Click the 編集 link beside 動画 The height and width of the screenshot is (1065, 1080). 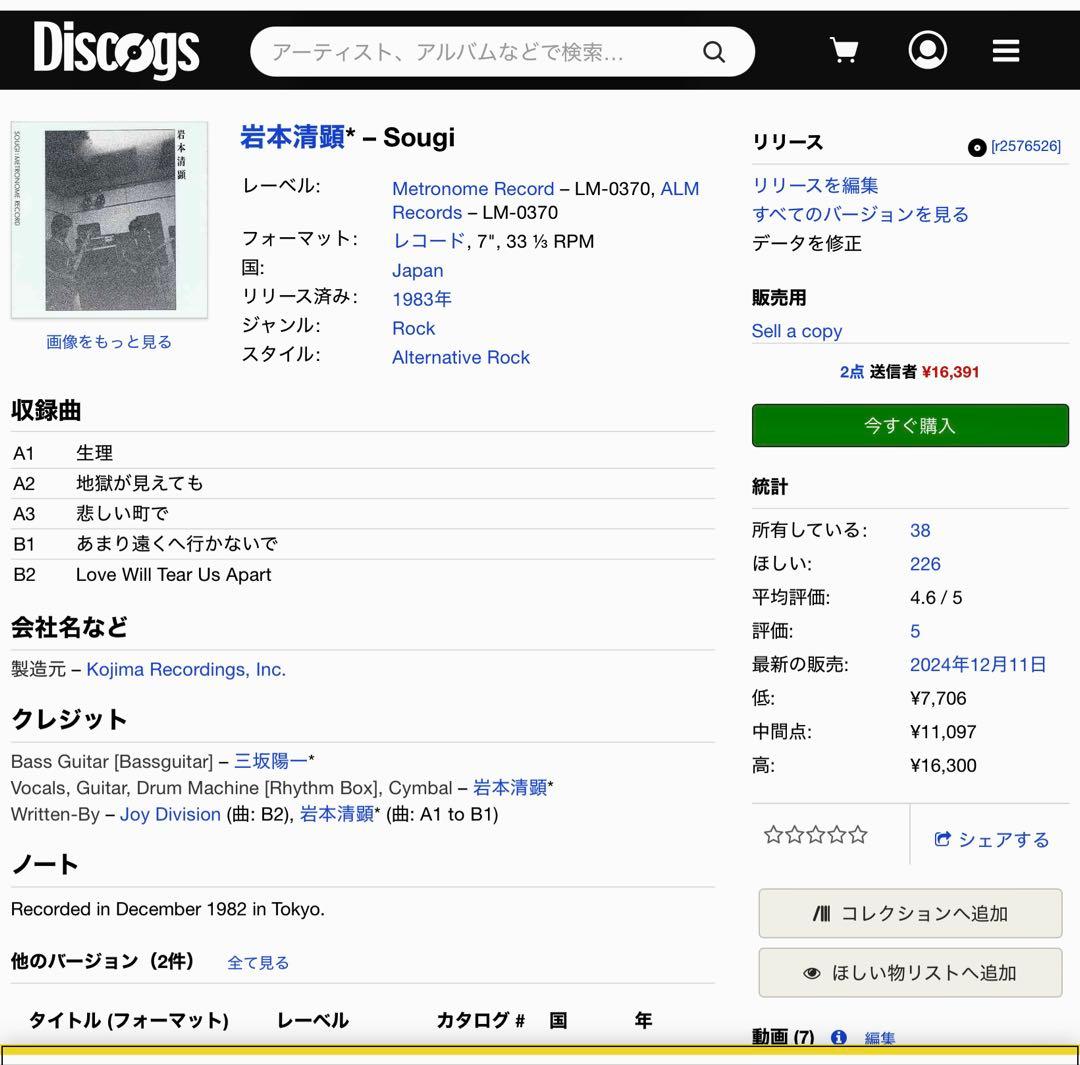(880, 1037)
